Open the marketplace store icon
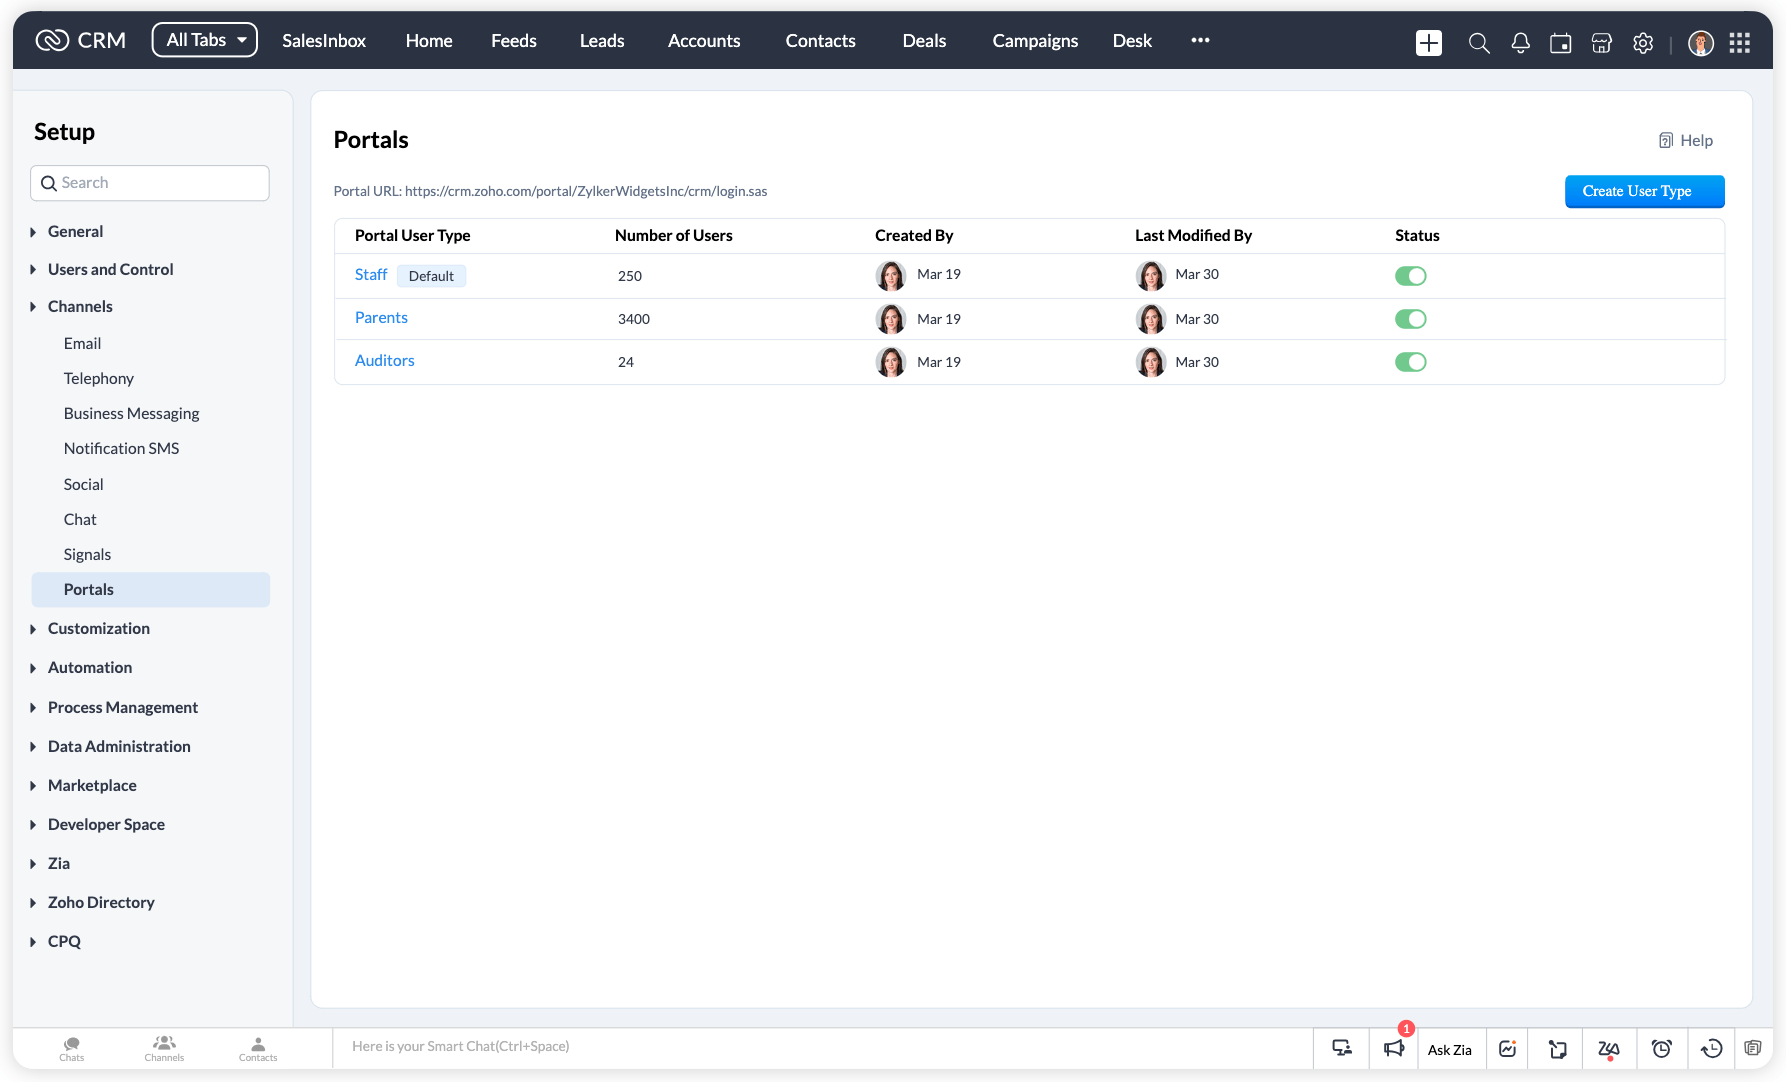The height and width of the screenshot is (1082, 1786). tap(1602, 42)
